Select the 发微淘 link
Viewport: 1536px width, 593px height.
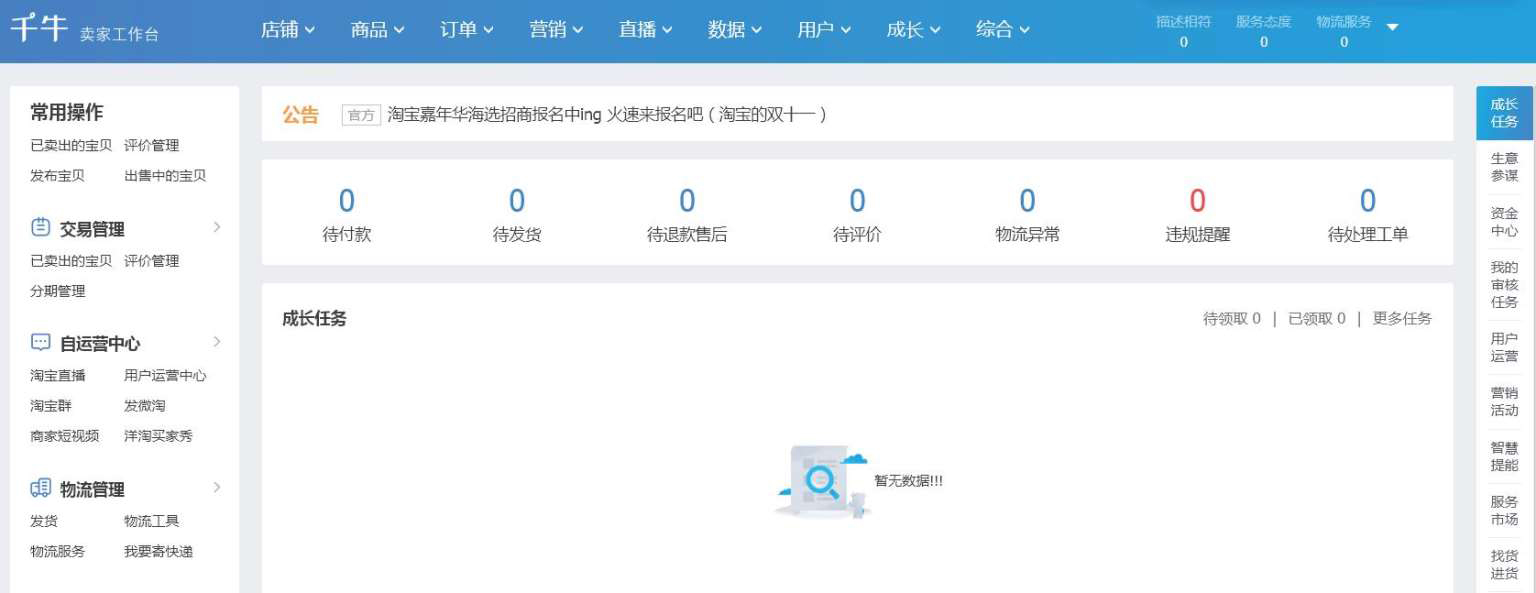(145, 406)
